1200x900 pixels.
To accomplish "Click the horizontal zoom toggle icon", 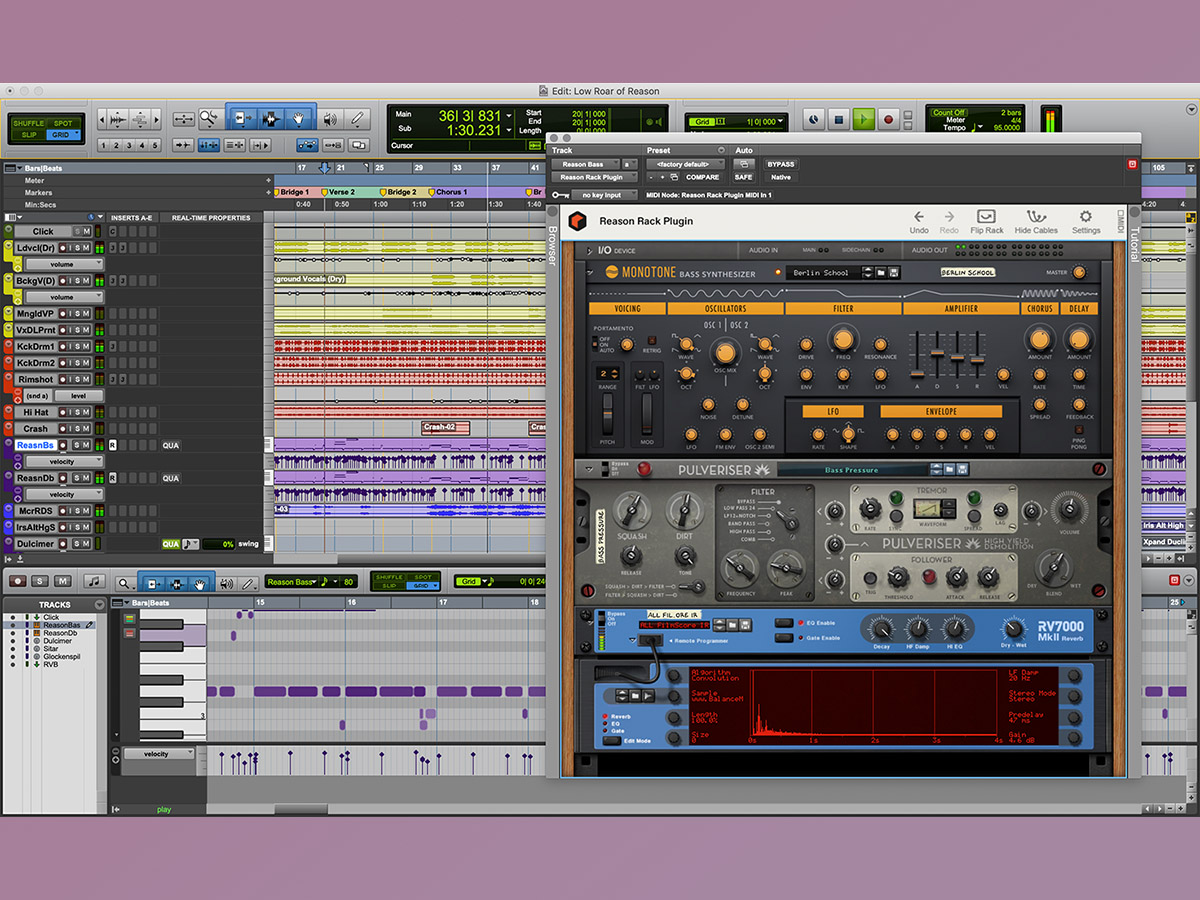I will [x=183, y=119].
